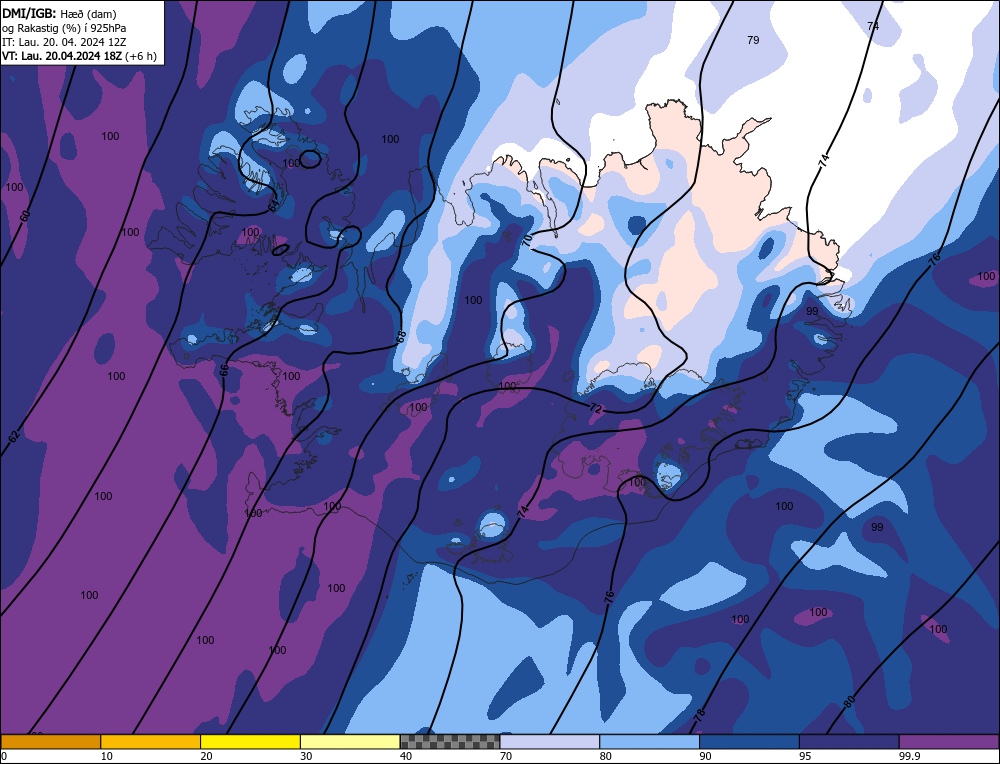Image resolution: width=1000 pixels, height=764 pixels.
Task: Click the light blue 80–90 legend swatch
Action: pyautogui.click(x=649, y=742)
